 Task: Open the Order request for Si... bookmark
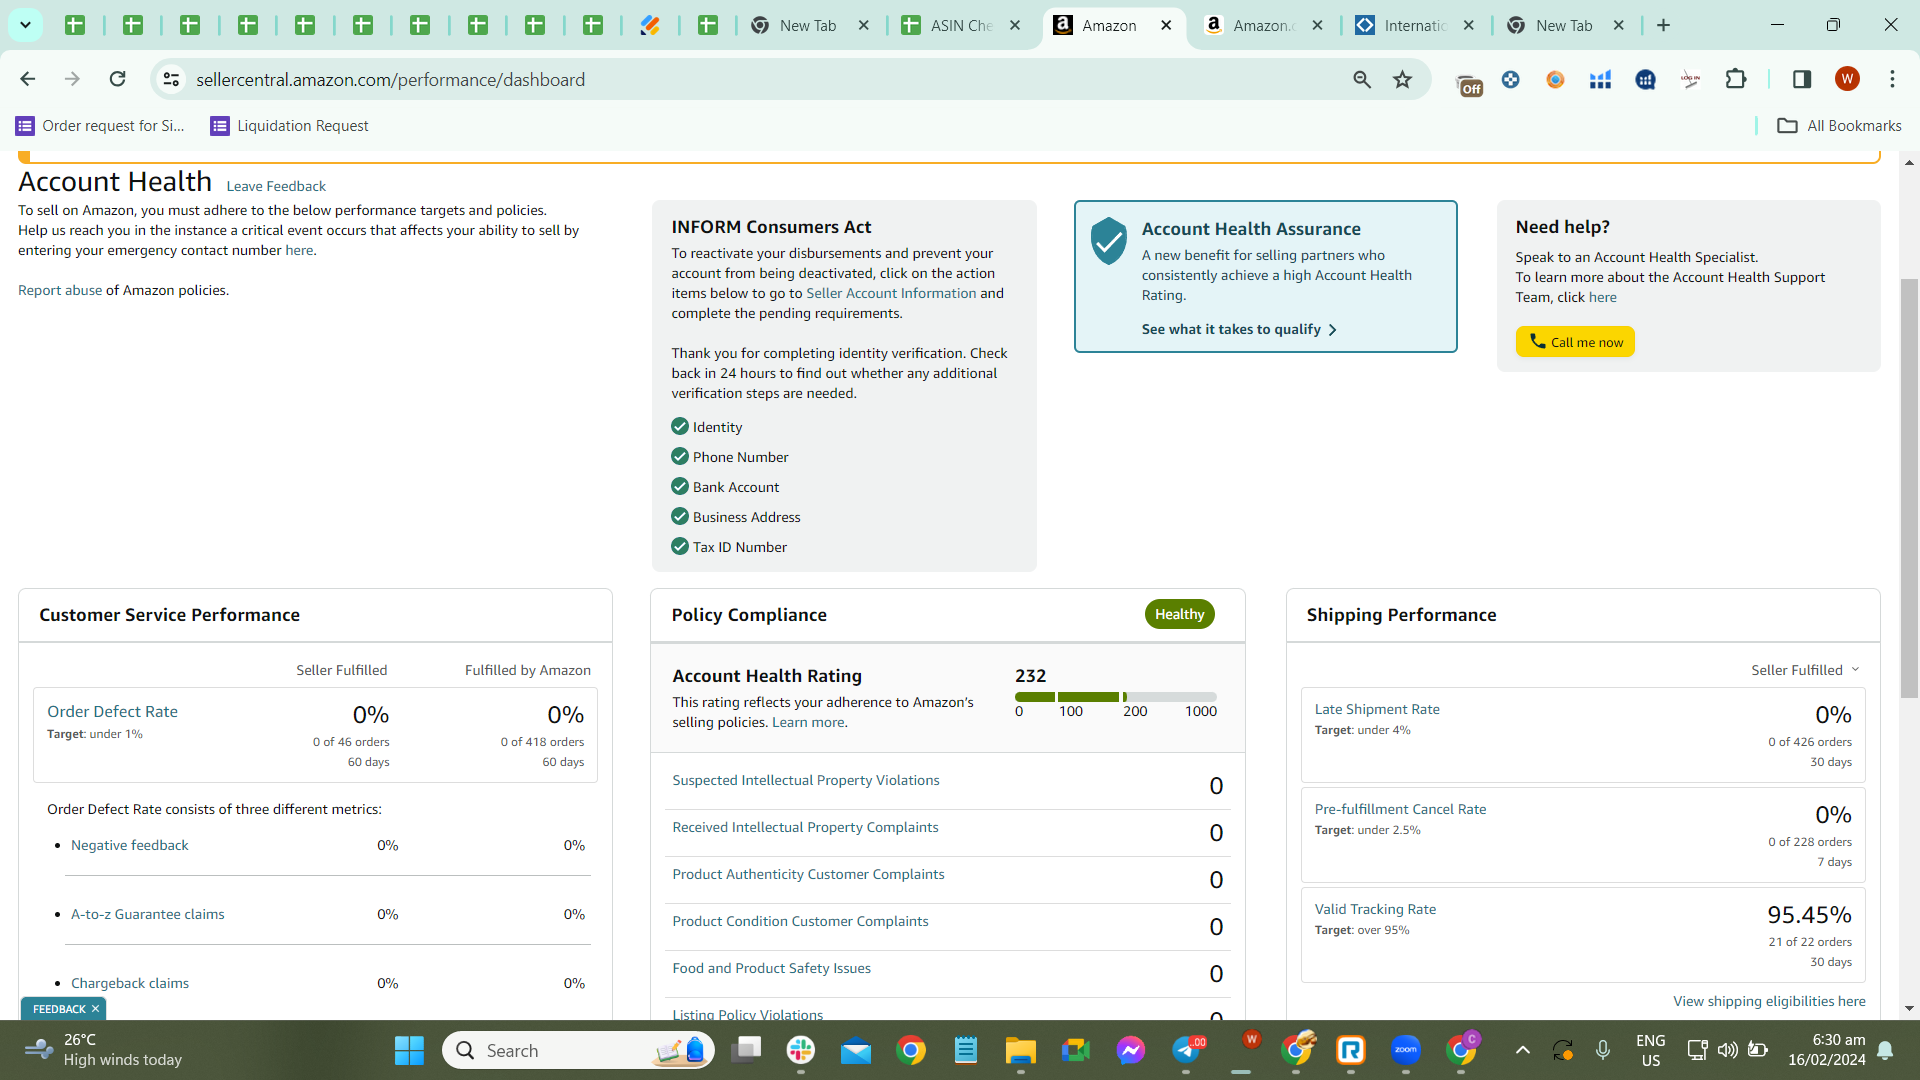click(x=100, y=126)
